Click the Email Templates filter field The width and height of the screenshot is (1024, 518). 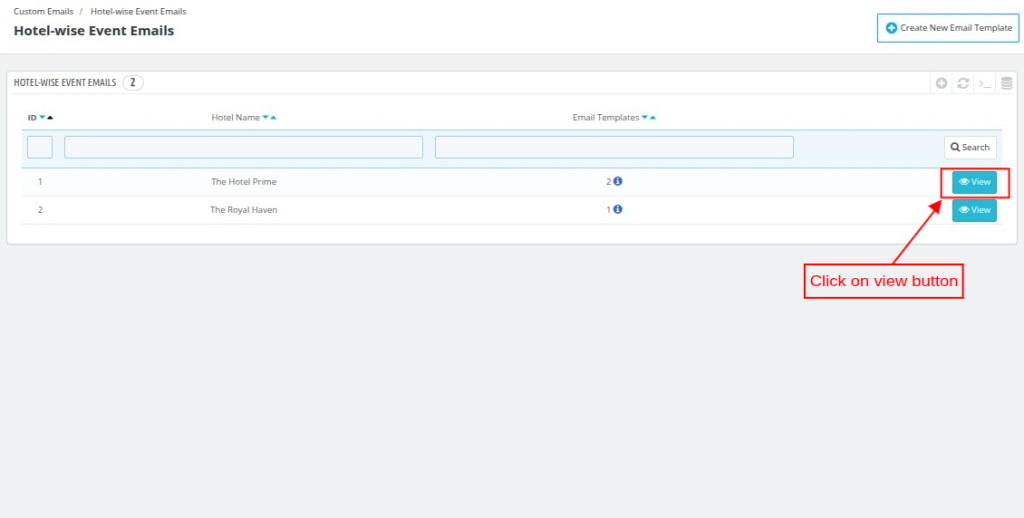point(614,148)
